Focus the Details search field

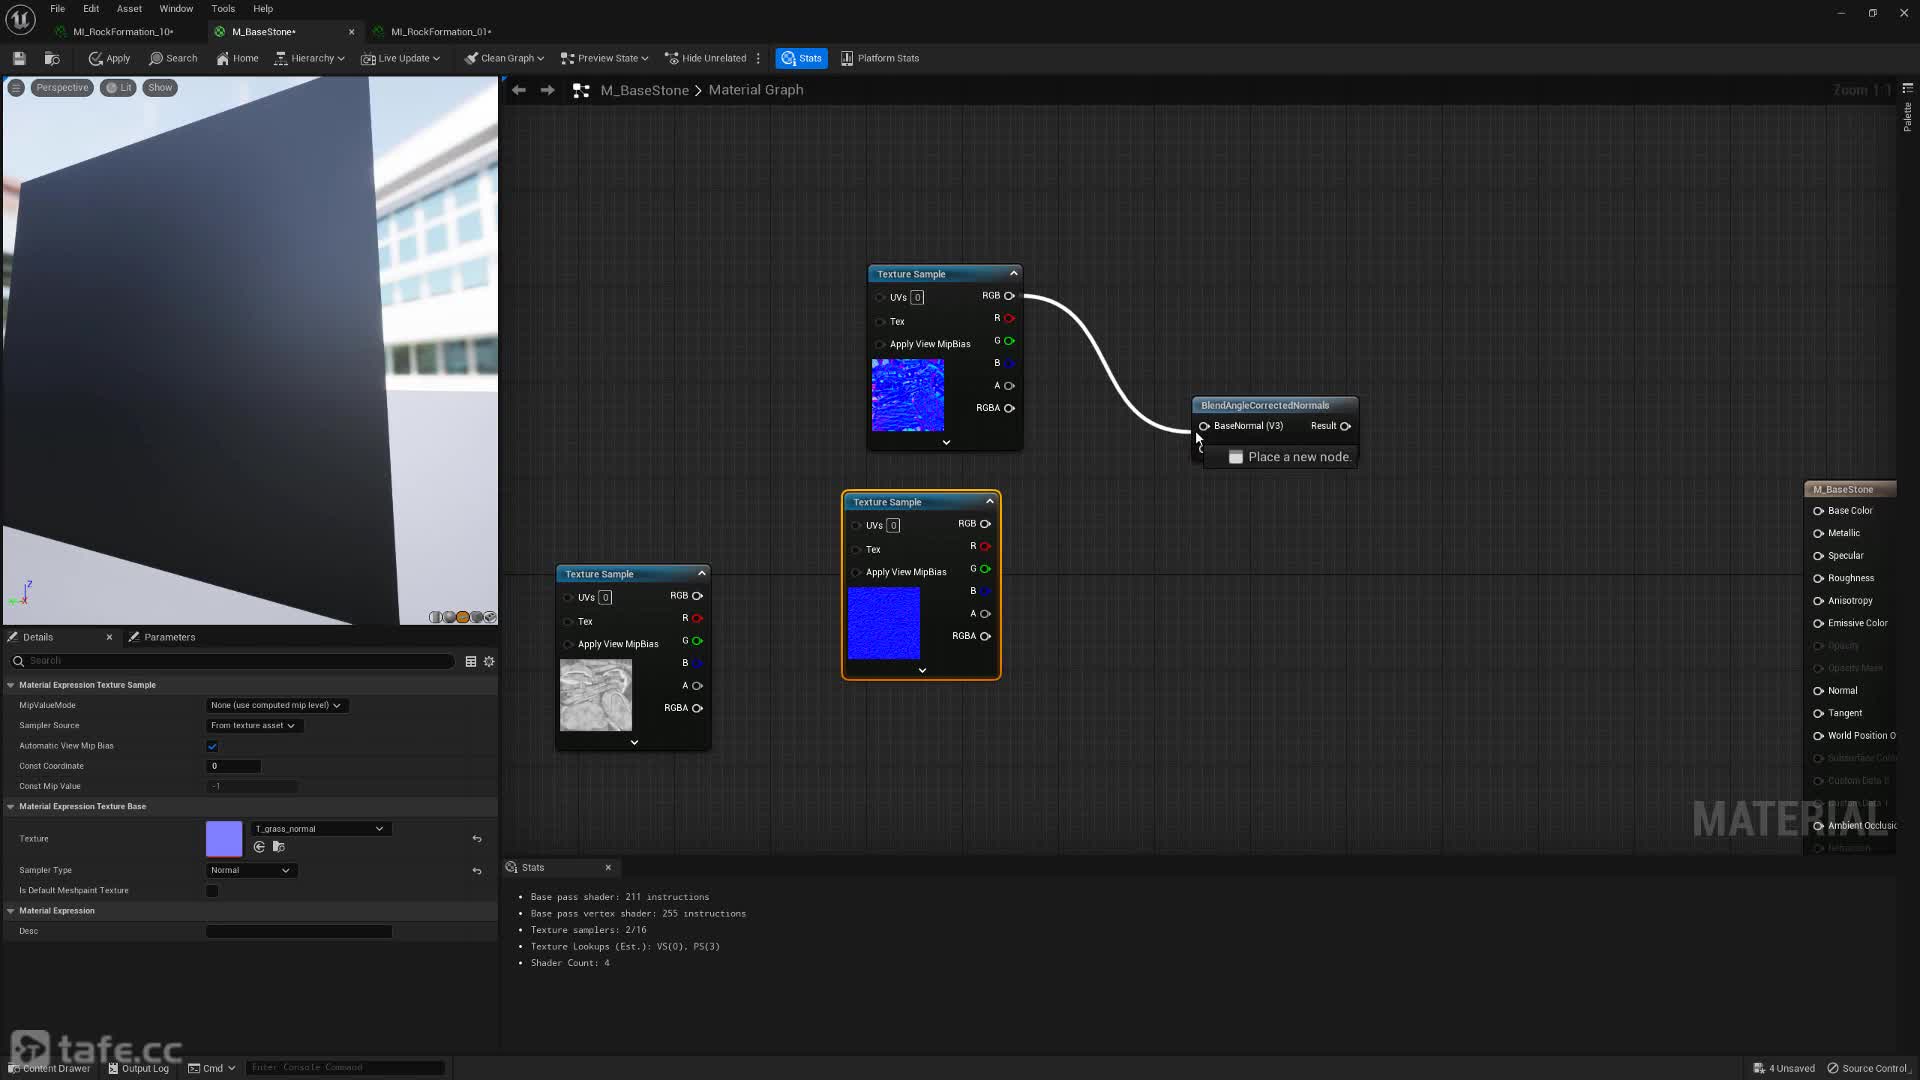click(232, 661)
